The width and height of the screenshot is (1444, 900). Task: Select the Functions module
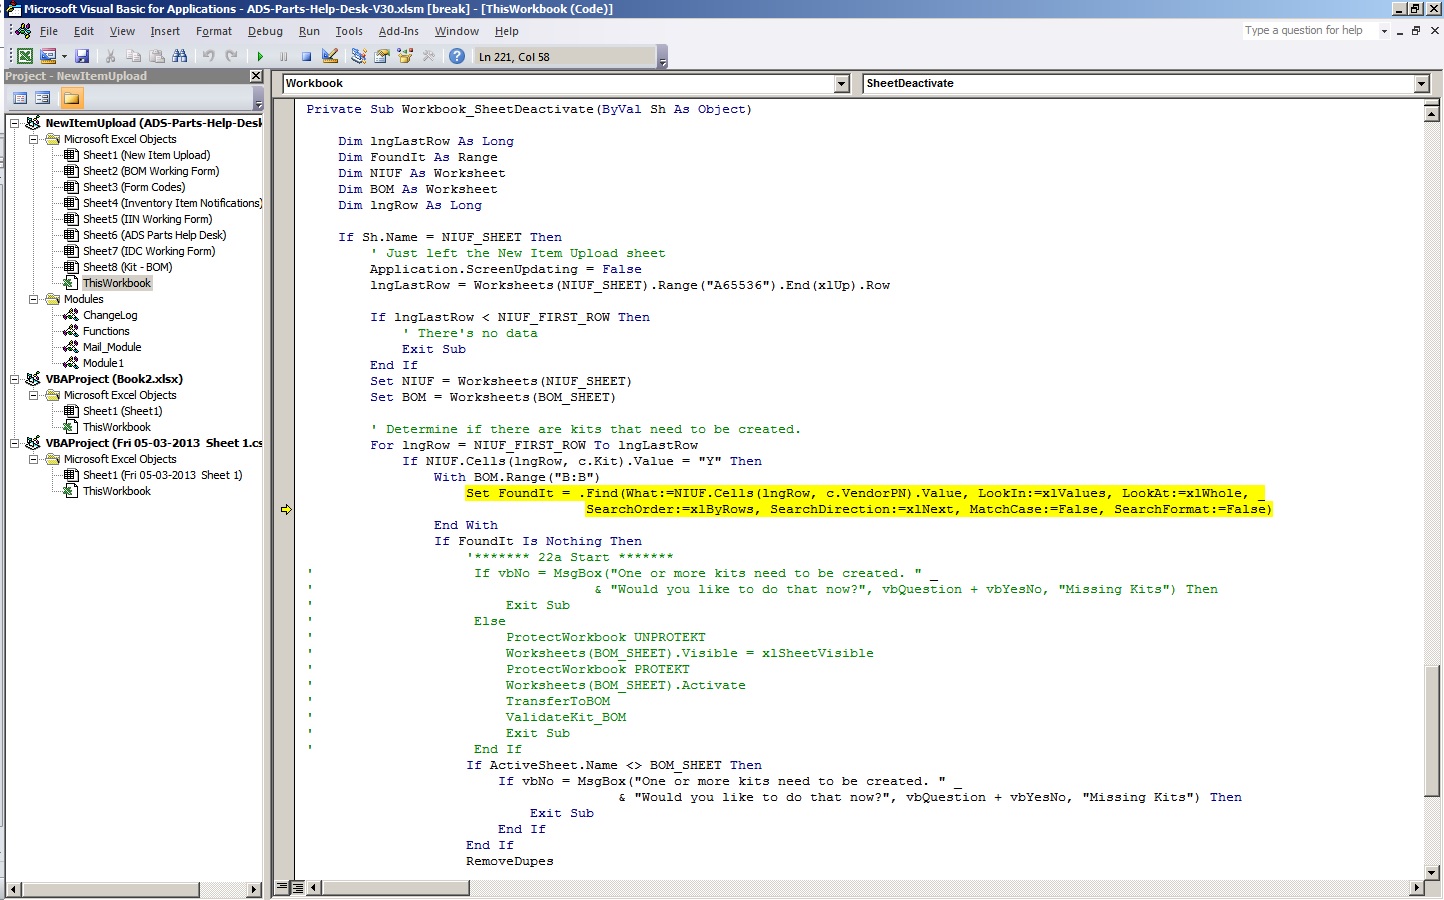(x=106, y=331)
